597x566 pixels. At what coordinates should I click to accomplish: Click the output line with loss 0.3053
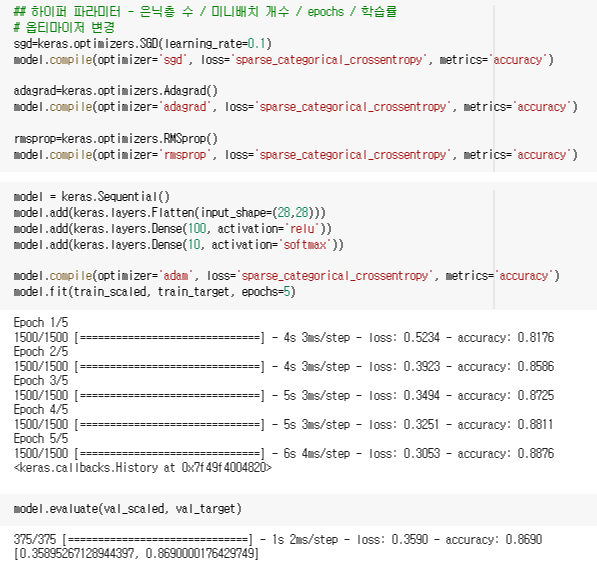284,453
